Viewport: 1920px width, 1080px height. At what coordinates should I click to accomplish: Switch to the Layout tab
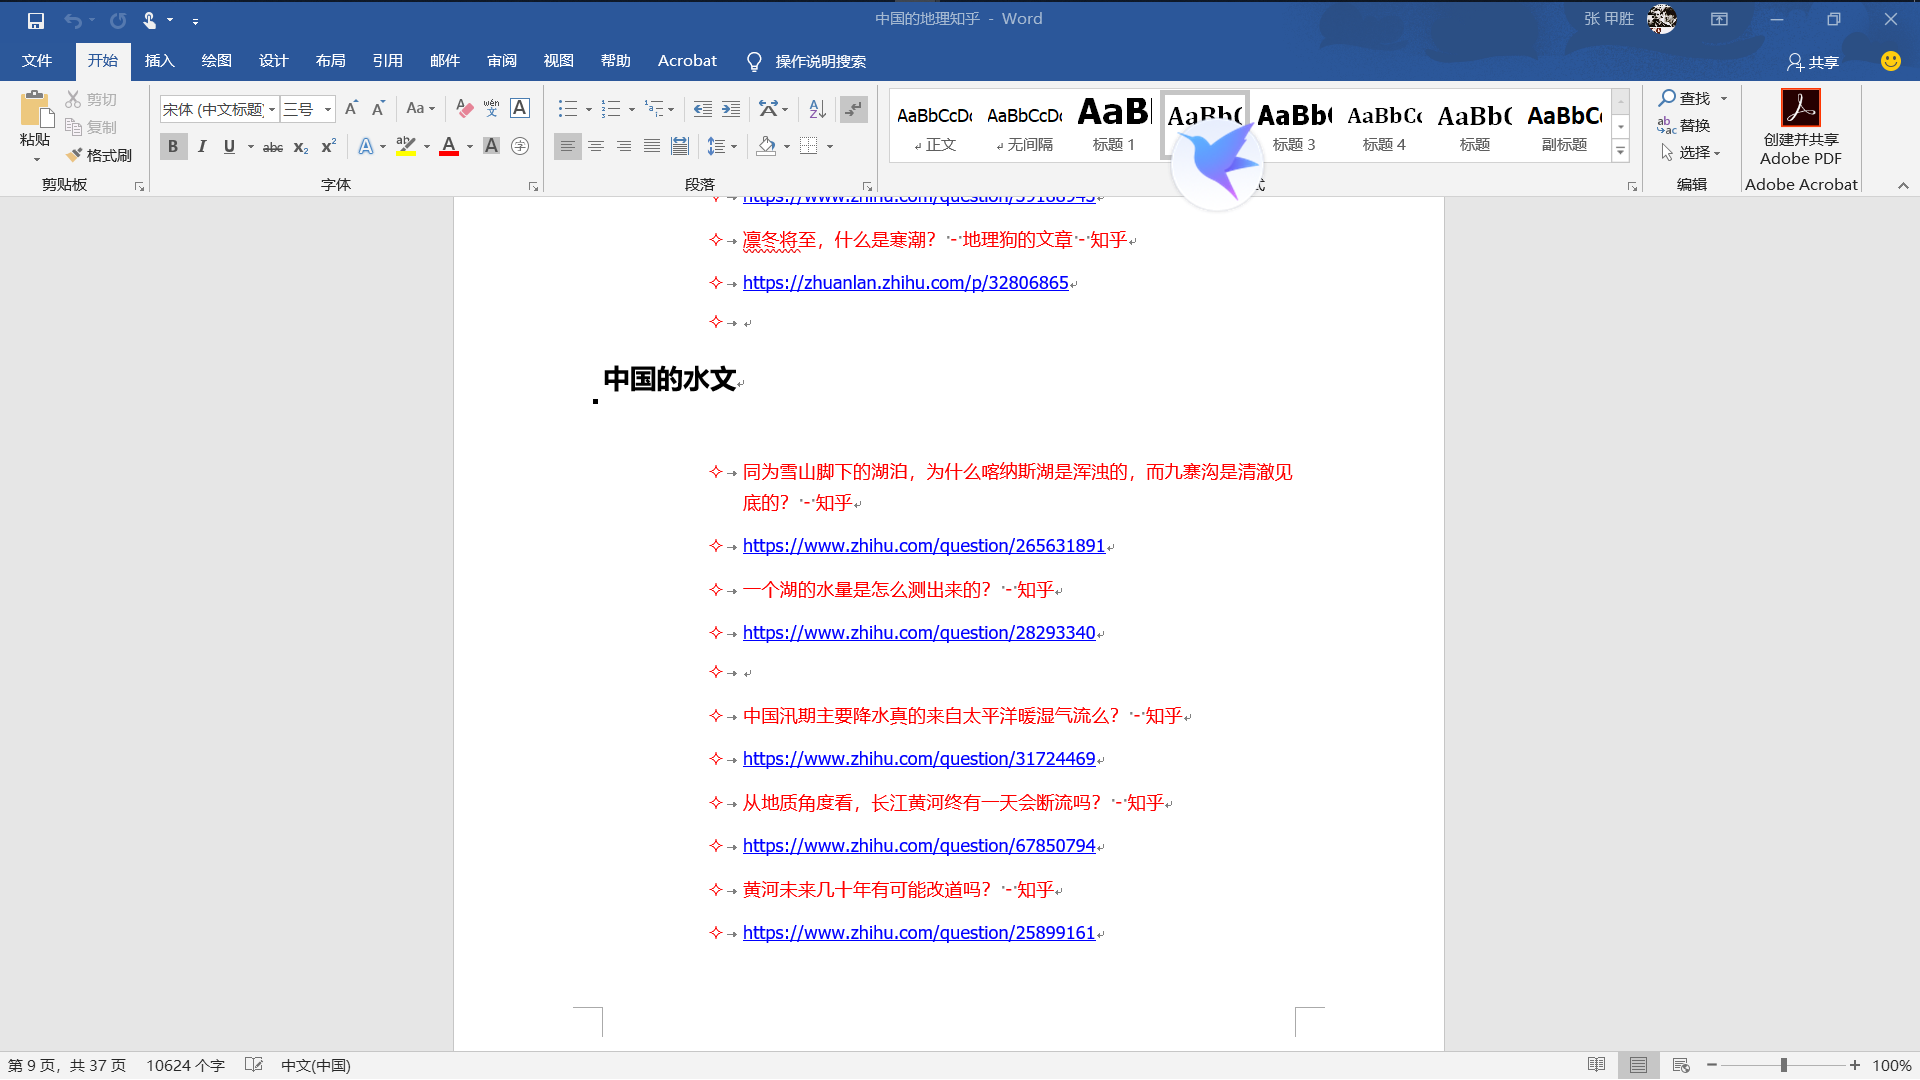[331, 61]
